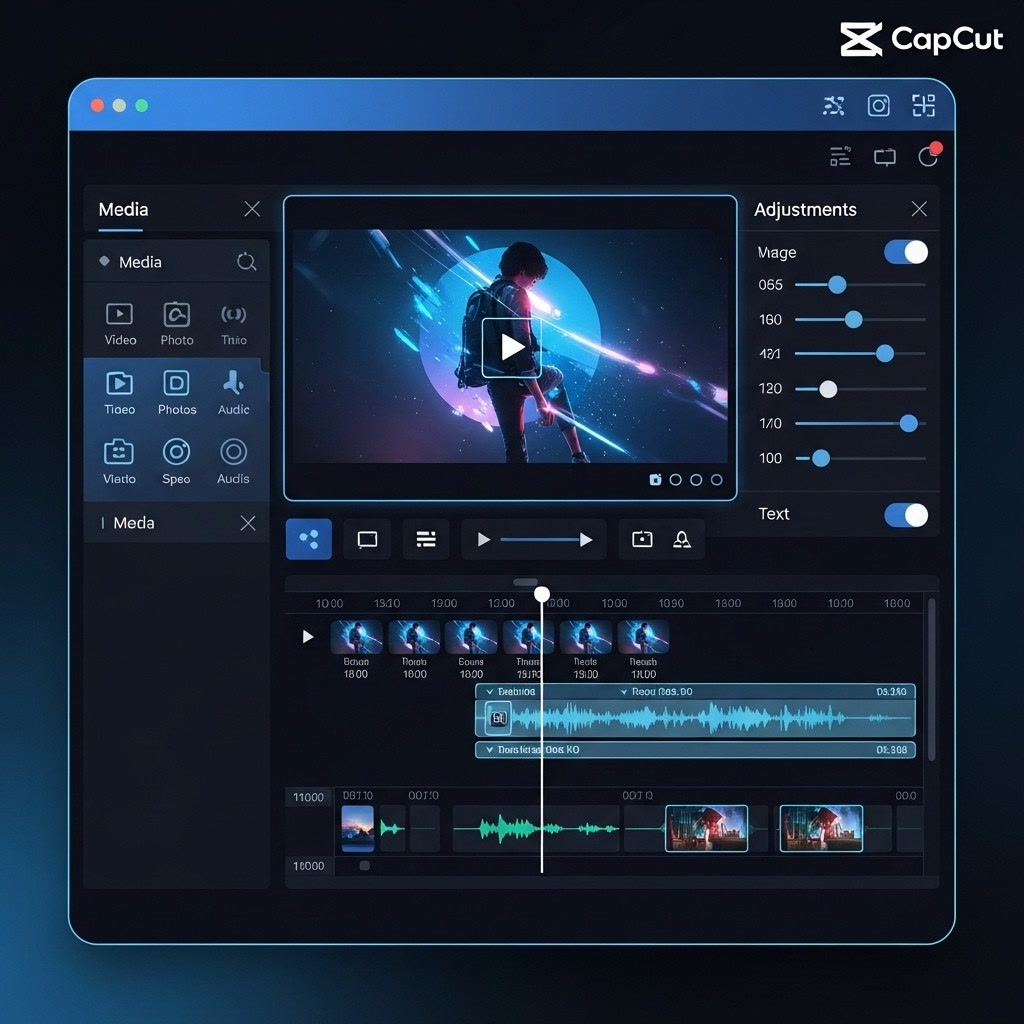
Task: Toggle the track list icon near the red badge
Action: tap(840, 156)
